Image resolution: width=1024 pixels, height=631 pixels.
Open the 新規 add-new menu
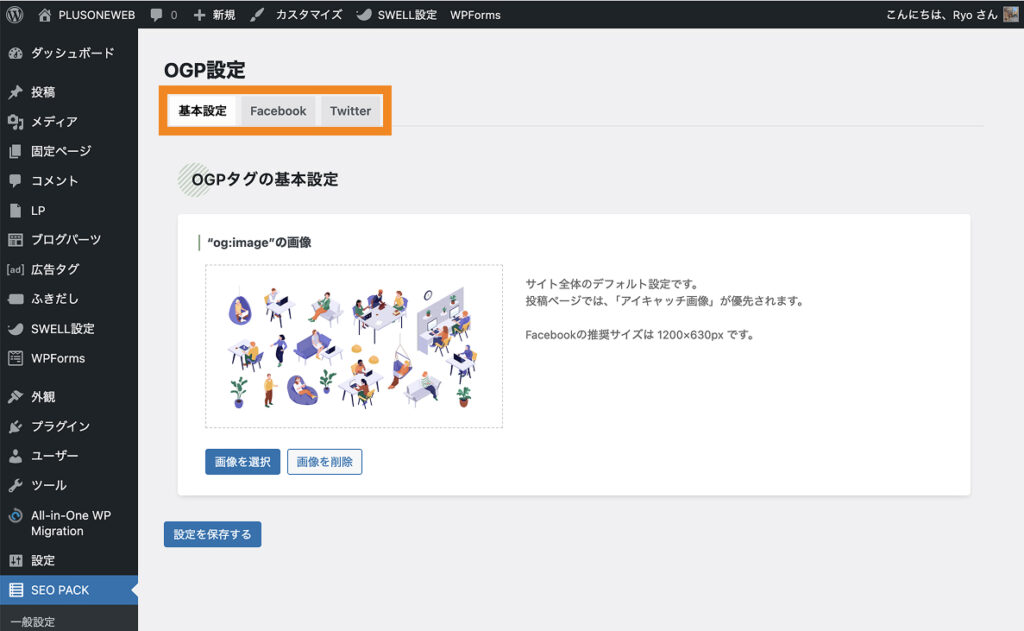(x=214, y=15)
